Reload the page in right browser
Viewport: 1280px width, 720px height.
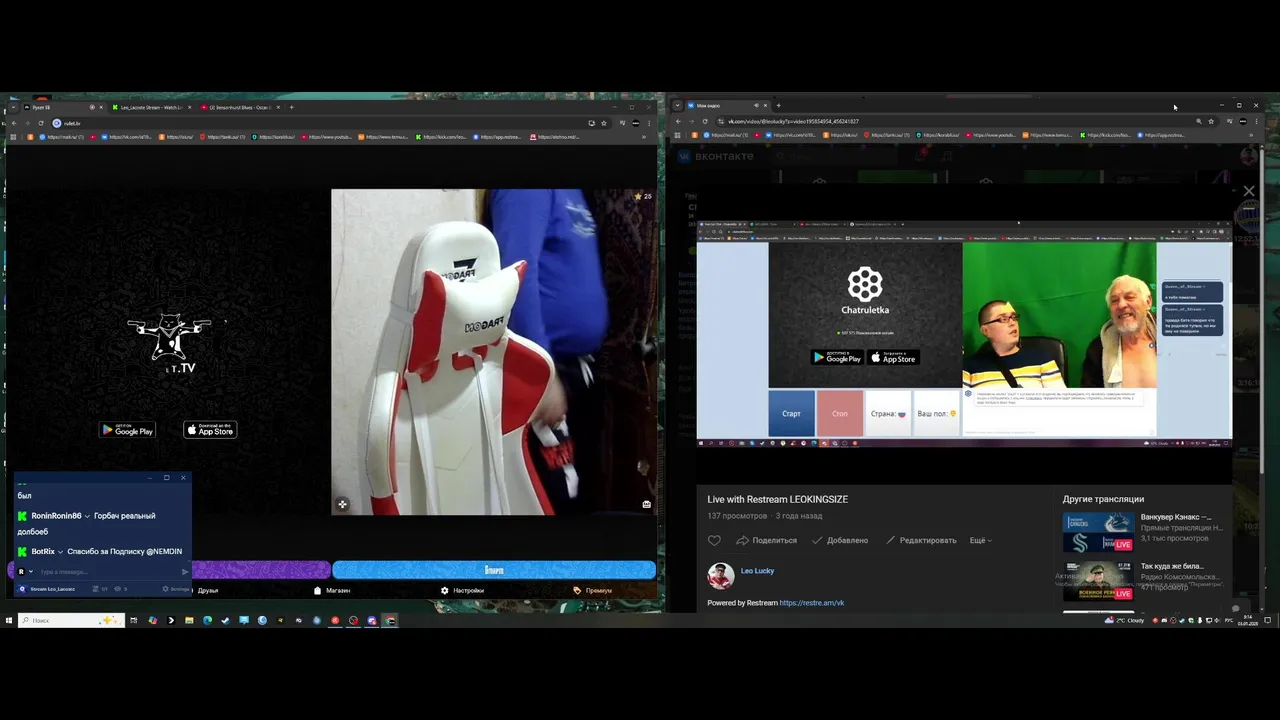click(x=705, y=121)
